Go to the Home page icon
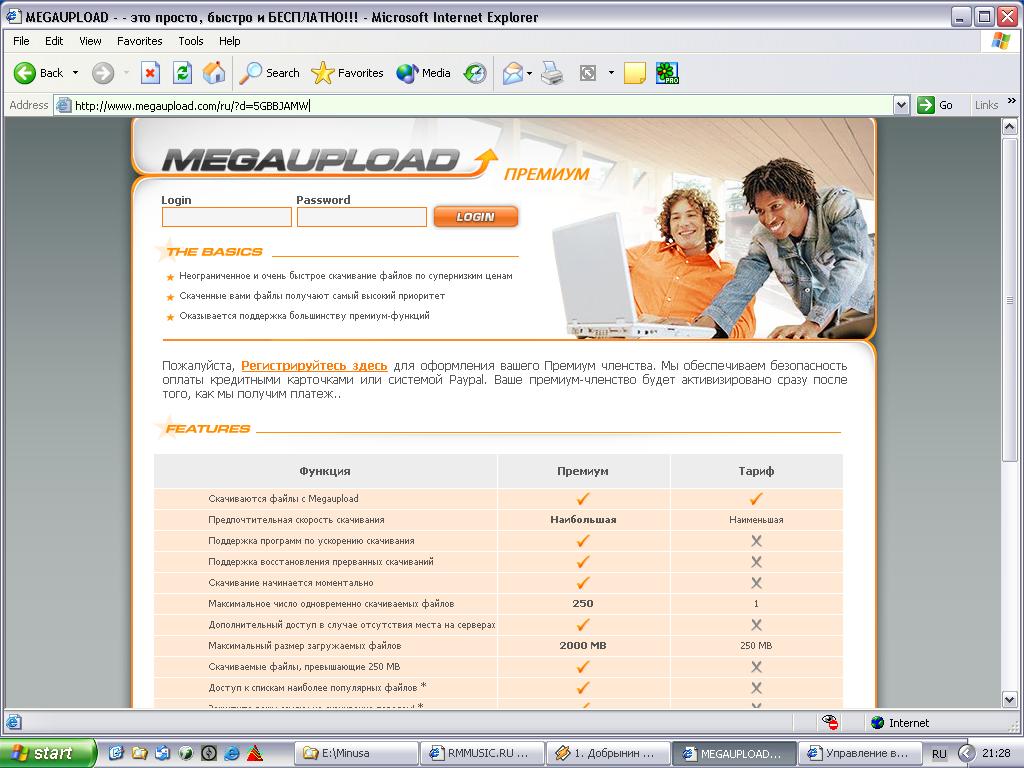The width and height of the screenshot is (1024, 768). coord(214,72)
